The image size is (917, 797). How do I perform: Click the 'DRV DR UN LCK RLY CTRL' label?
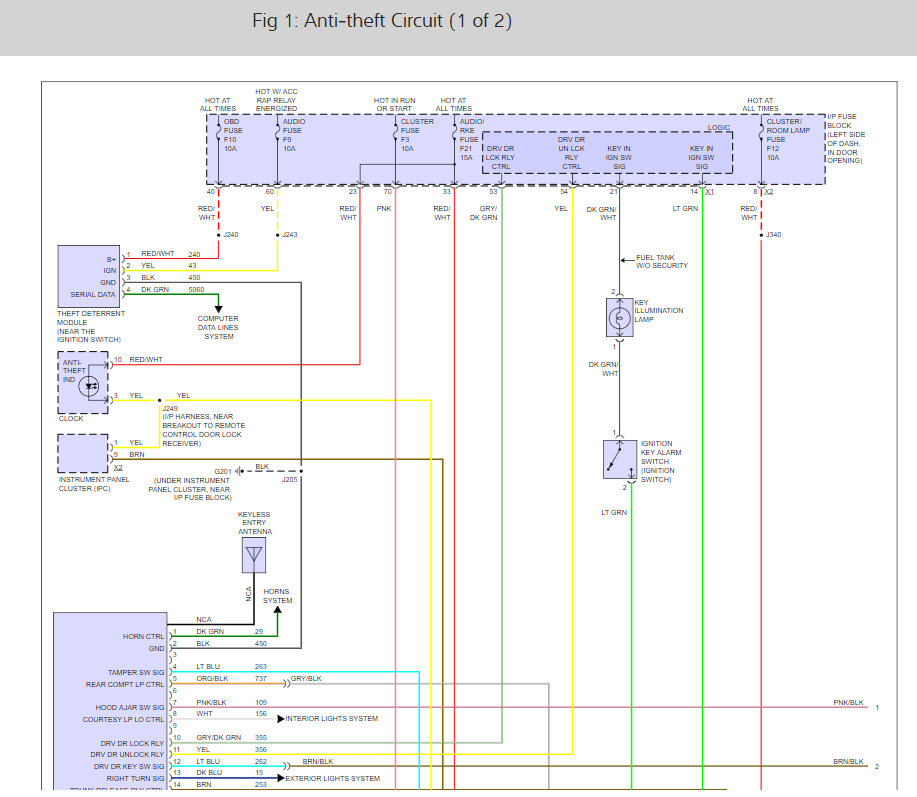pos(571,153)
